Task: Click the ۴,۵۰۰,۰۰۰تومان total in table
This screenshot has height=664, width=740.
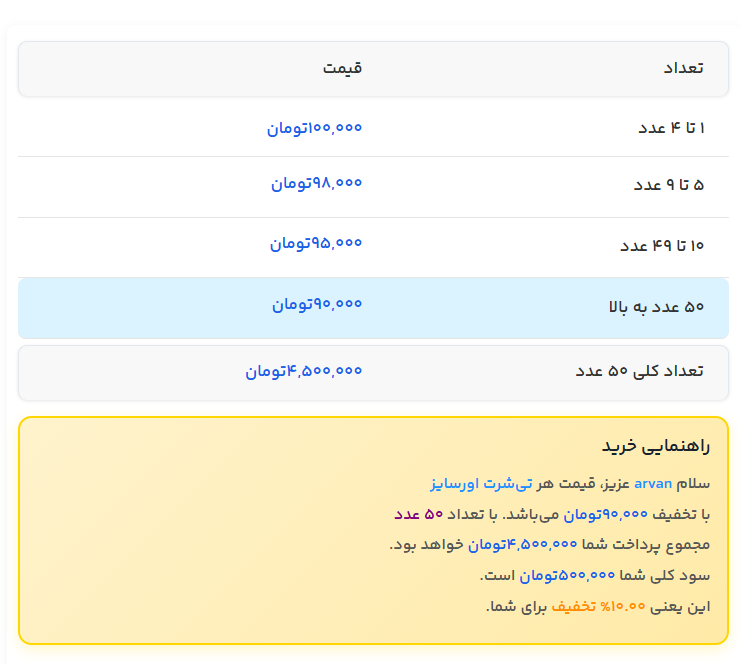Action: click(x=303, y=371)
